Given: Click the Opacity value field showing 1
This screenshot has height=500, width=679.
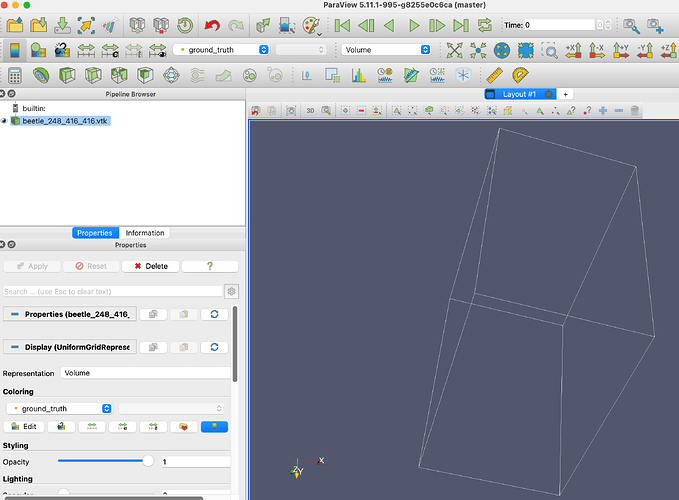Looking at the screenshot, I should [x=196, y=462].
